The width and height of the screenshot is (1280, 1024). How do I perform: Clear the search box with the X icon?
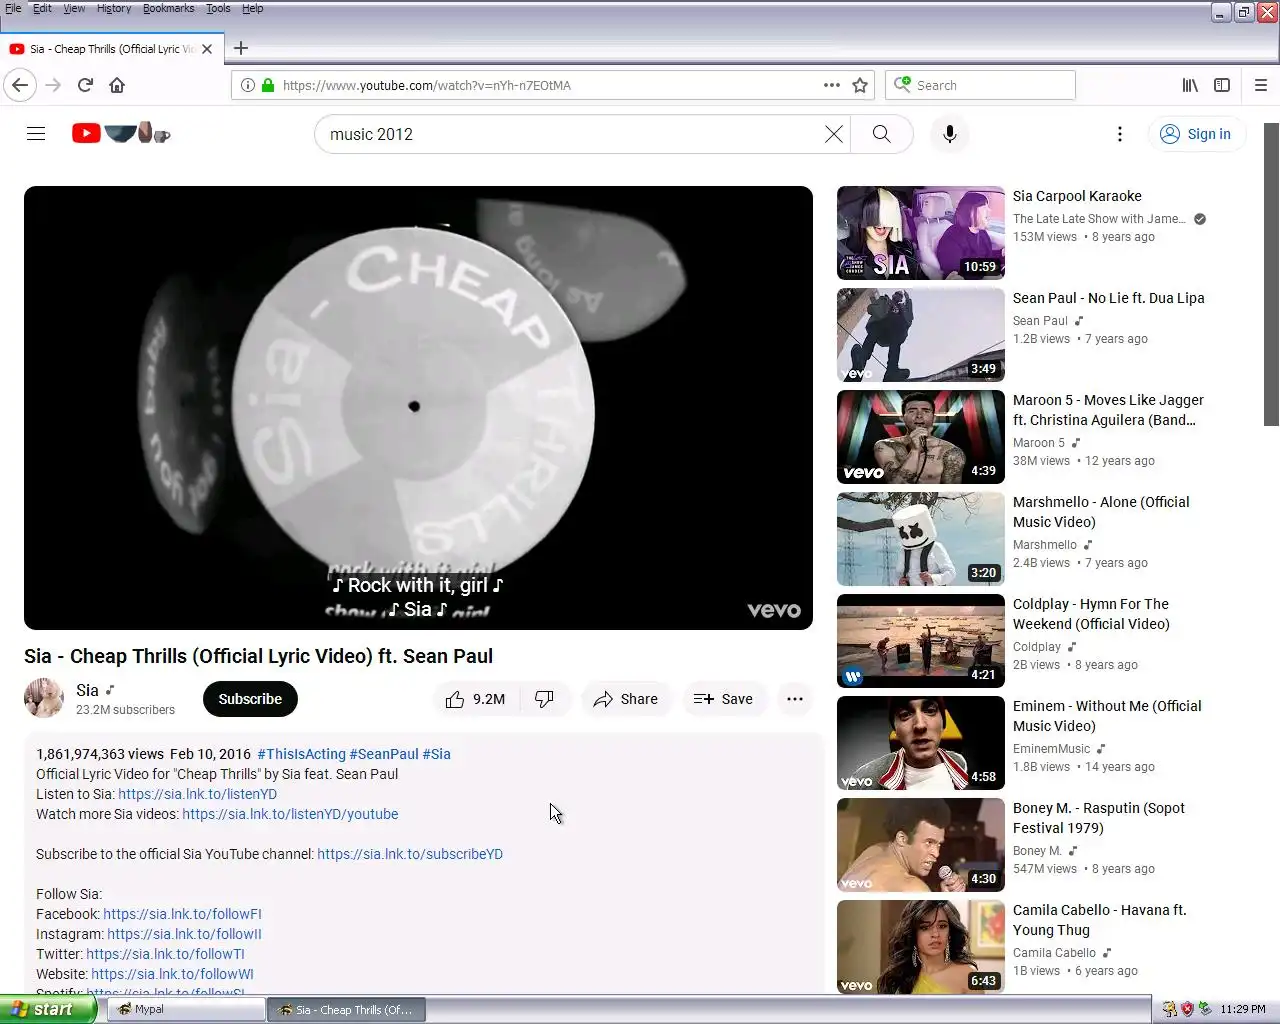coord(833,134)
